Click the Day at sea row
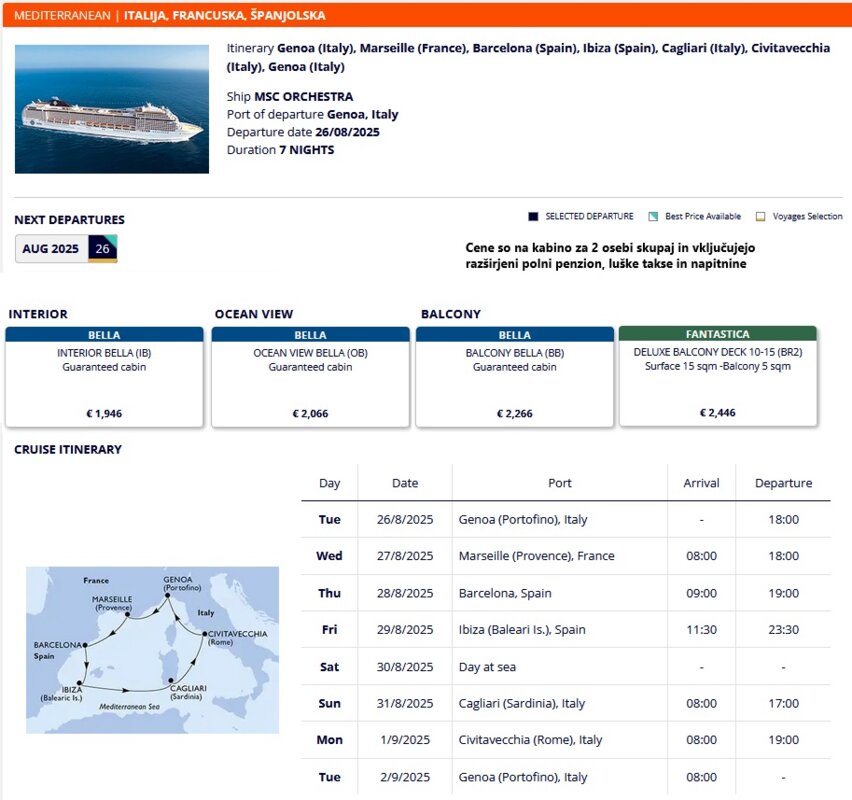852x800 pixels. click(566, 666)
